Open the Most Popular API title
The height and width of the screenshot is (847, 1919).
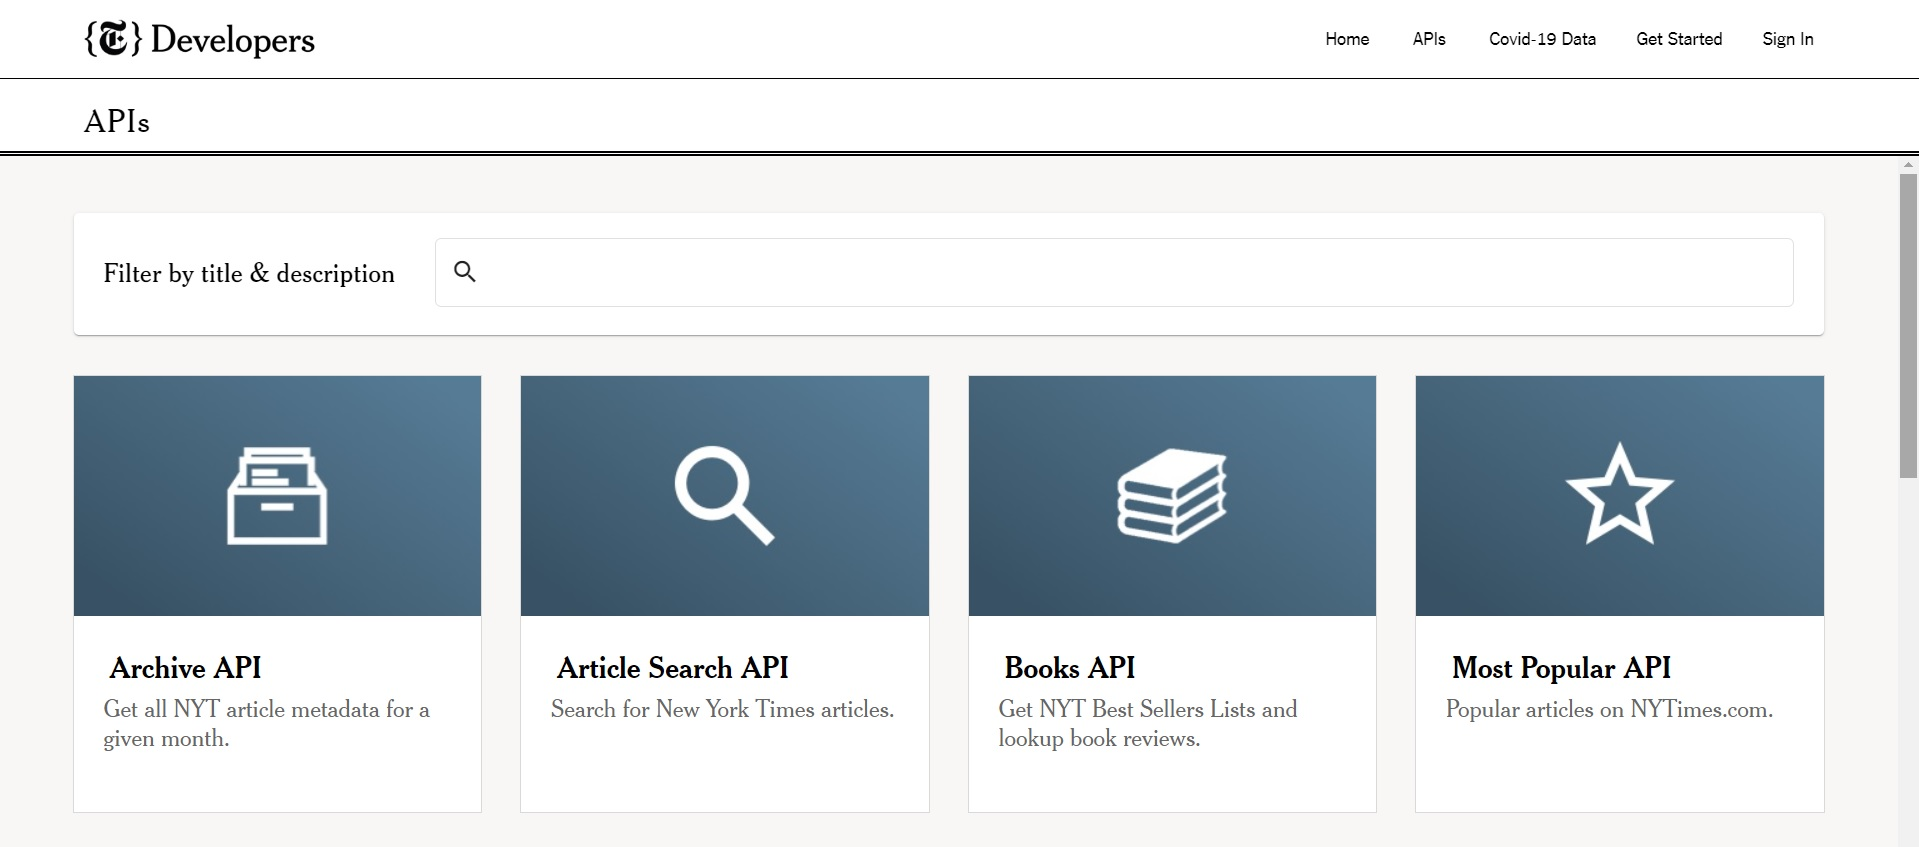pyautogui.click(x=1561, y=667)
